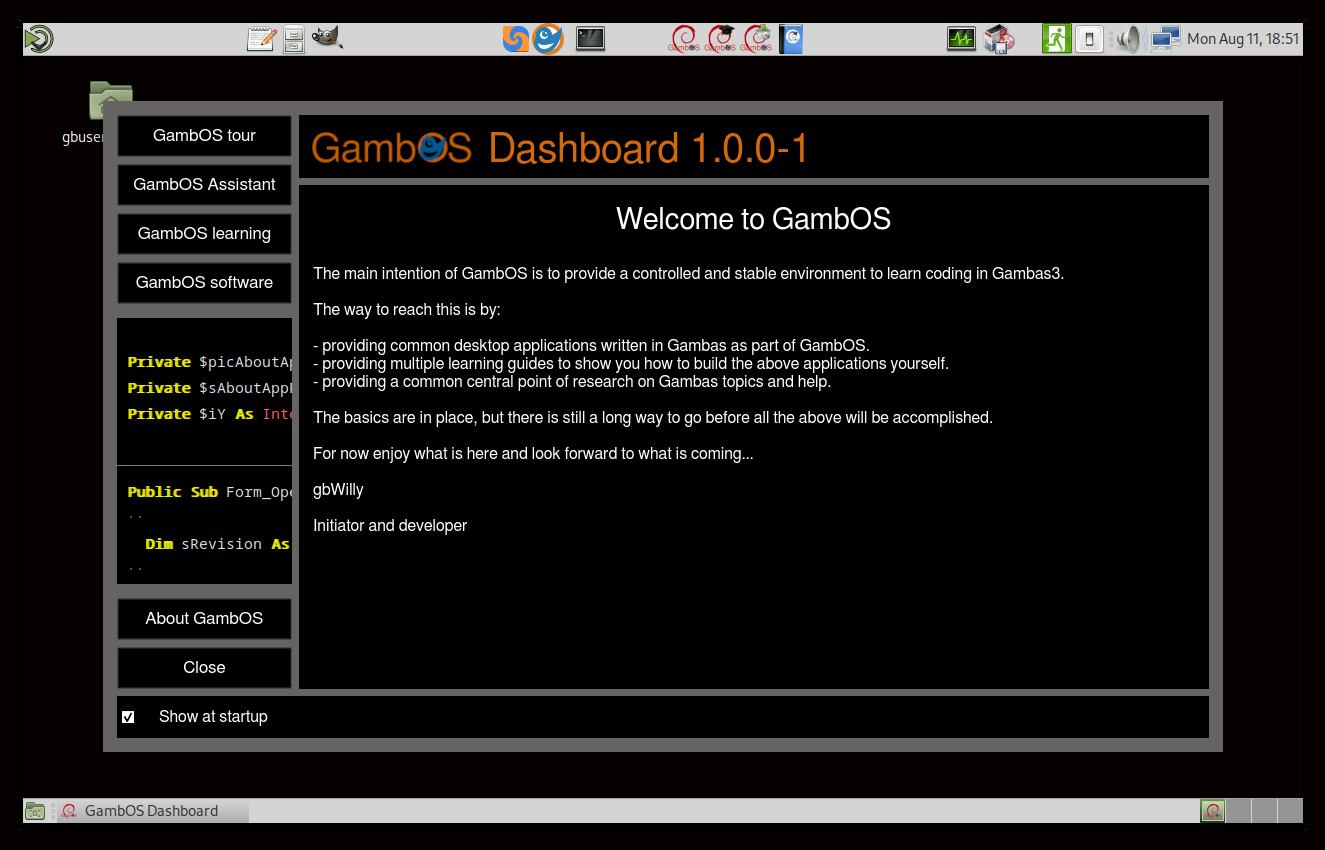Open the GambOS software section

pyautogui.click(x=204, y=283)
